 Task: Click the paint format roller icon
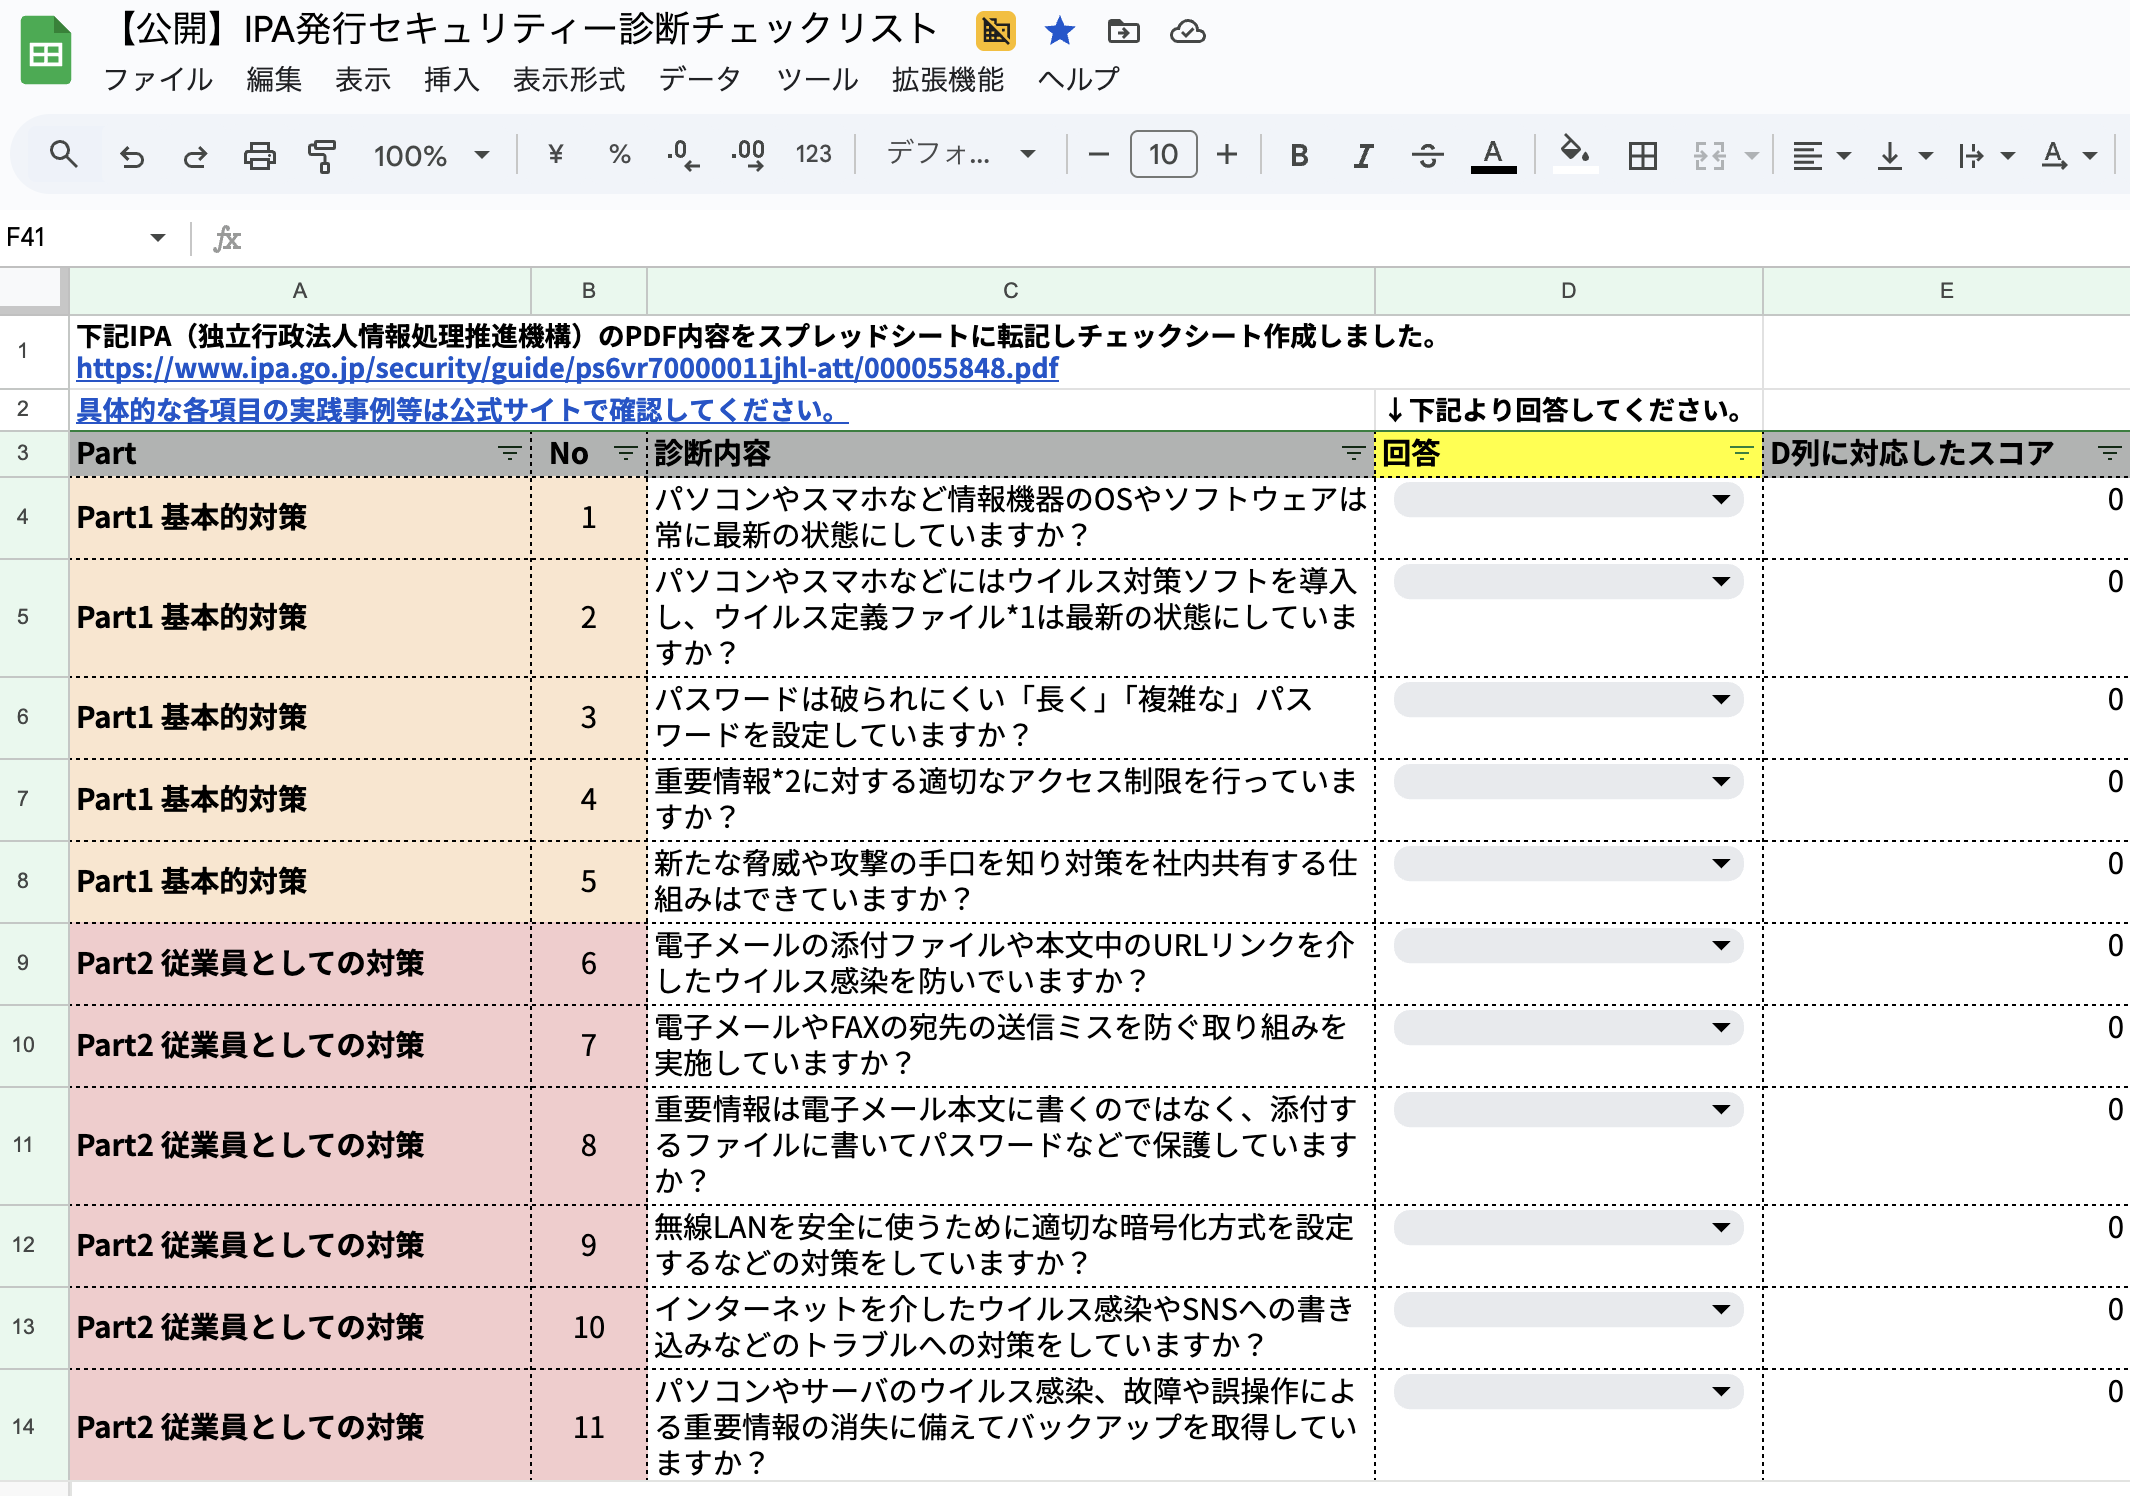[x=322, y=155]
